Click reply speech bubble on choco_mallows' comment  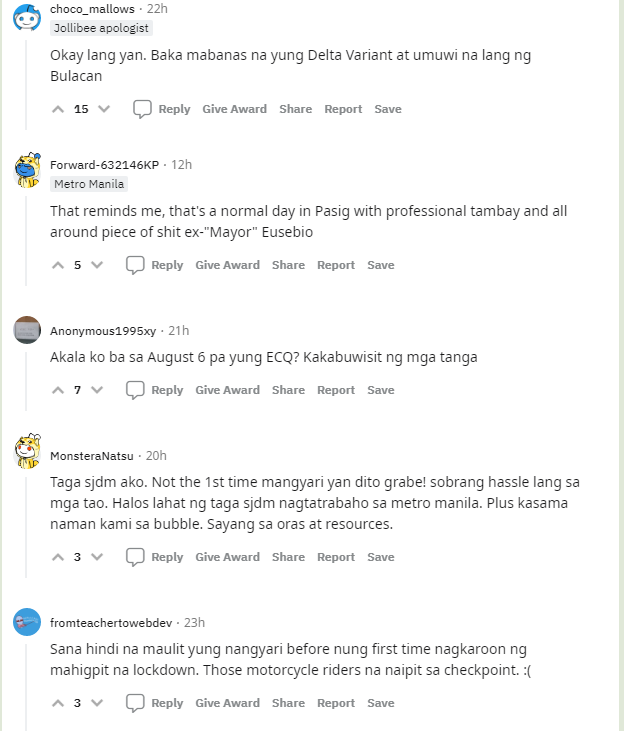click(x=143, y=109)
